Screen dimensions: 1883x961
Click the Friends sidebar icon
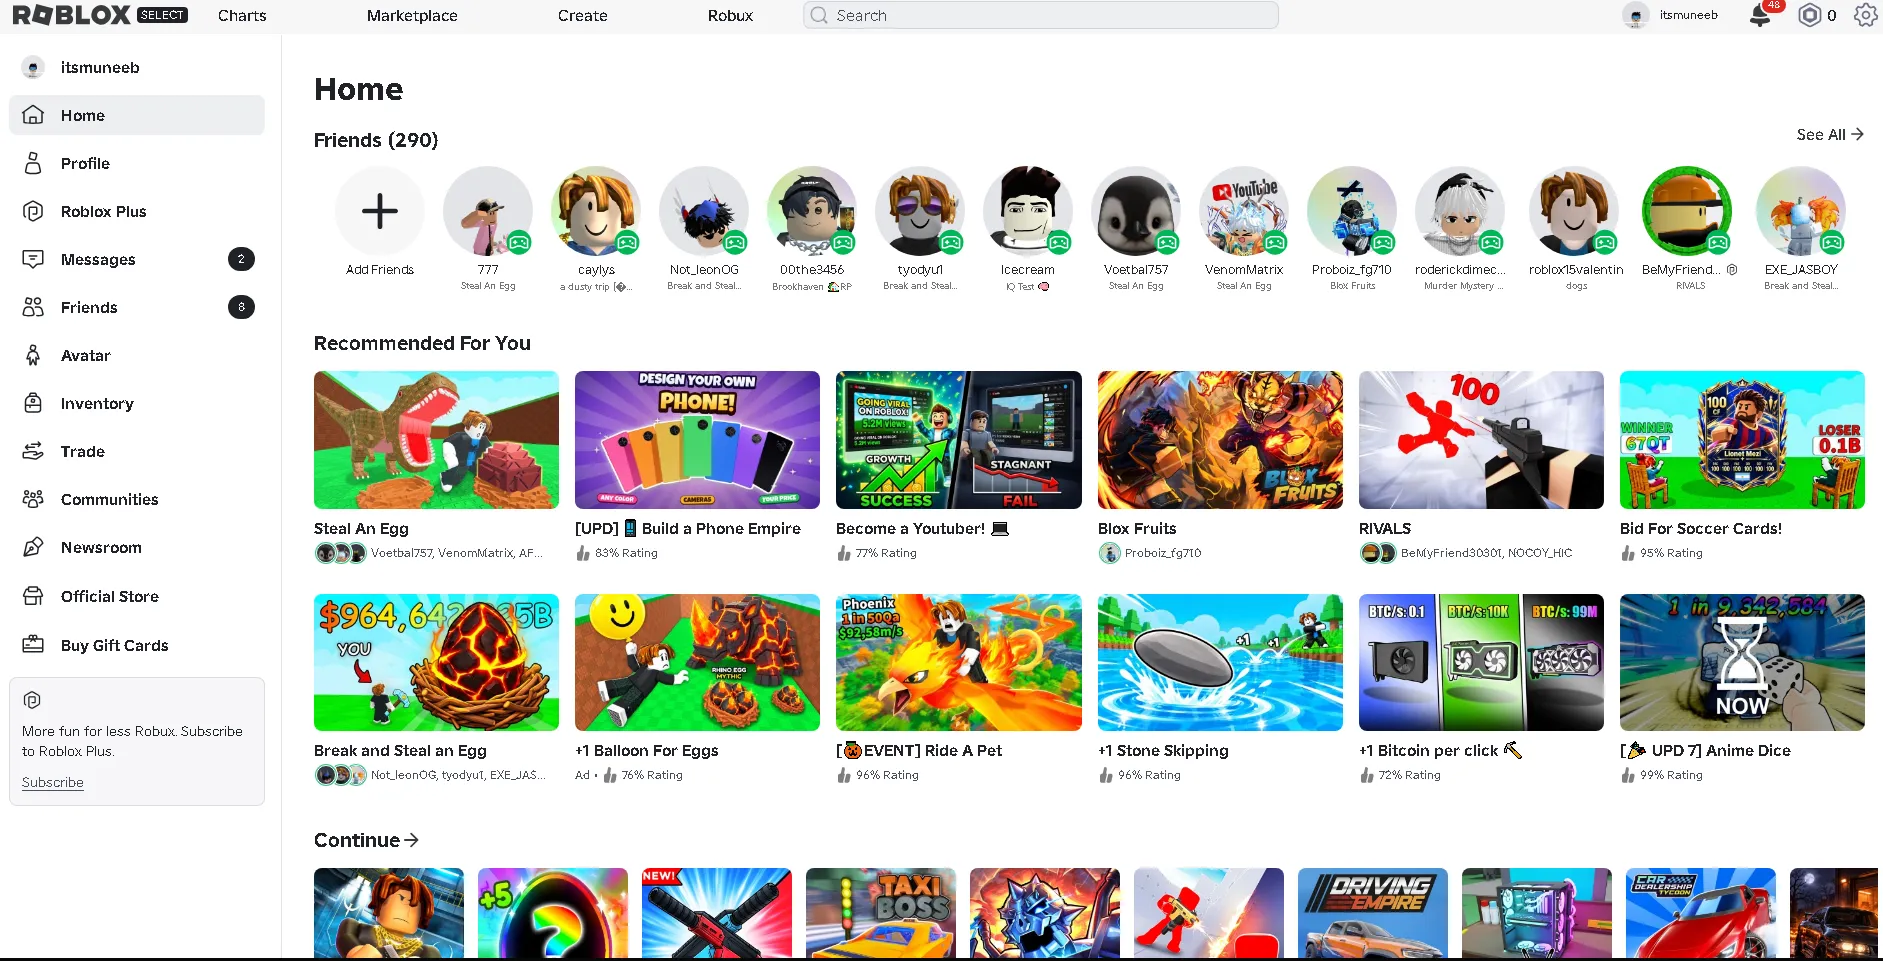[x=33, y=307]
